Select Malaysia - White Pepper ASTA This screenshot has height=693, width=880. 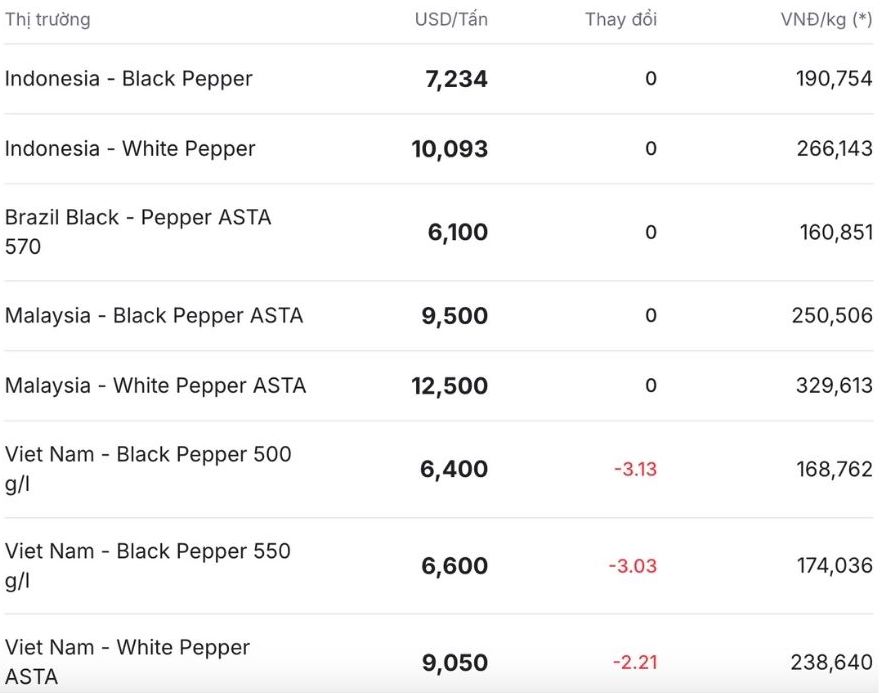(155, 386)
